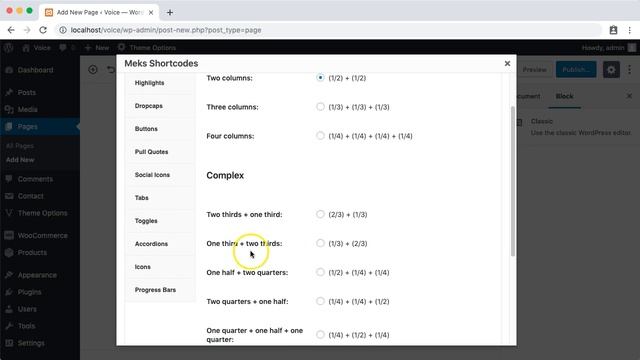Open the New content menu in admin bar
The width and height of the screenshot is (640, 360).
(x=97, y=48)
